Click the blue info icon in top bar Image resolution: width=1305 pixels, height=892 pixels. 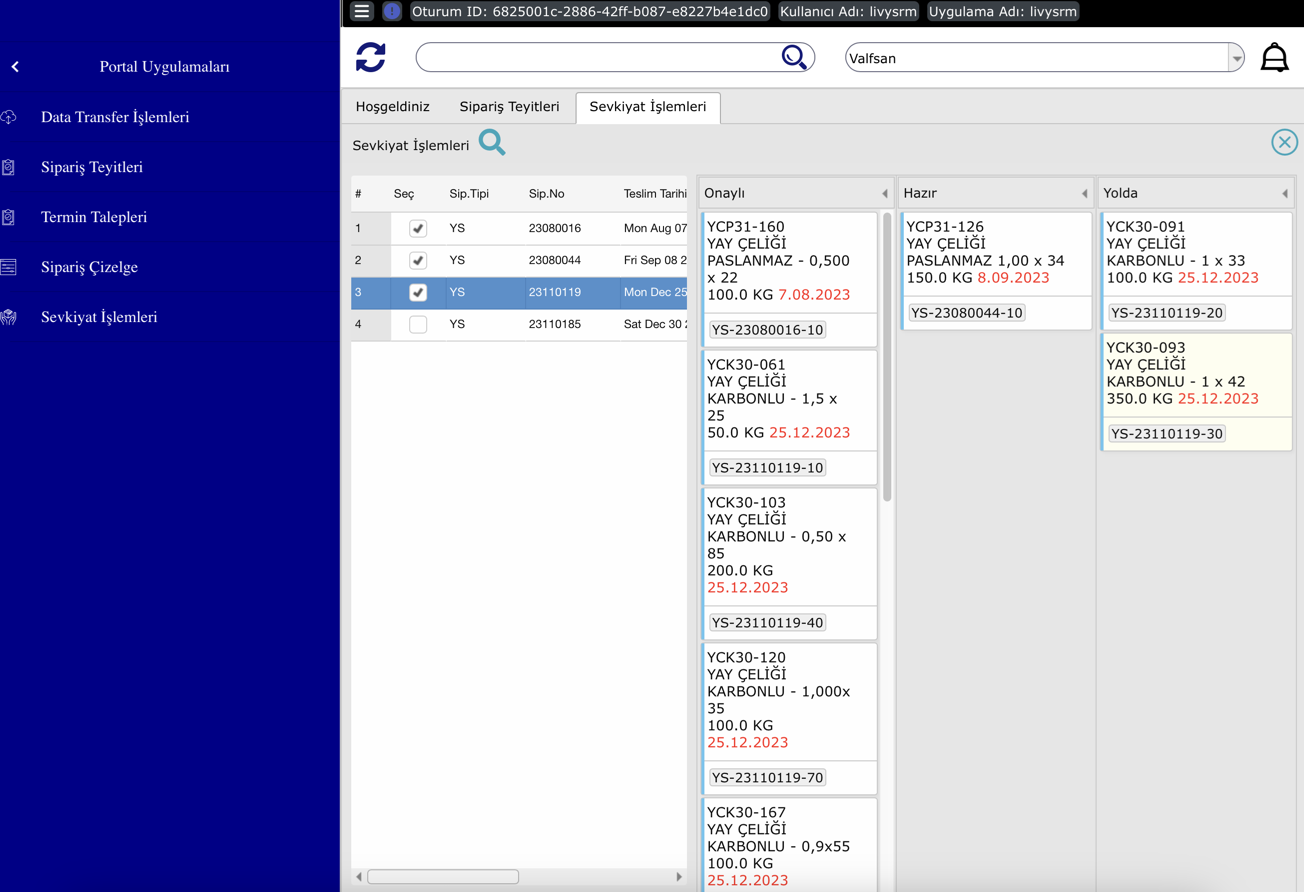click(392, 12)
